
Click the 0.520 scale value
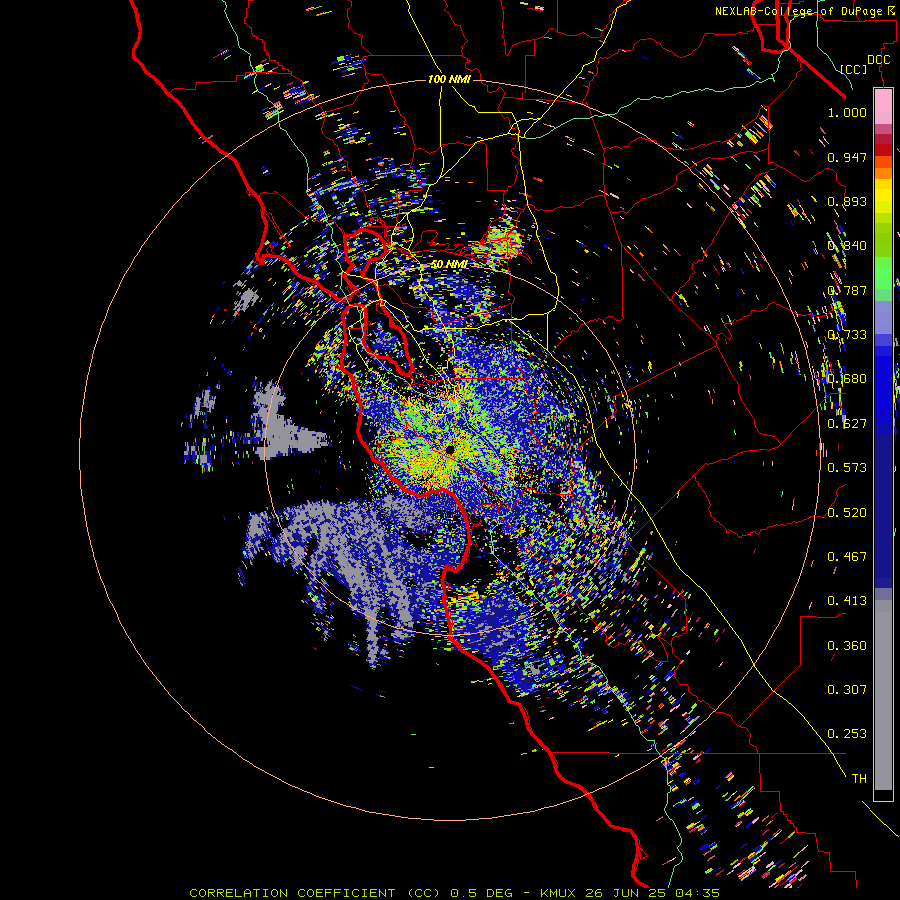point(847,513)
